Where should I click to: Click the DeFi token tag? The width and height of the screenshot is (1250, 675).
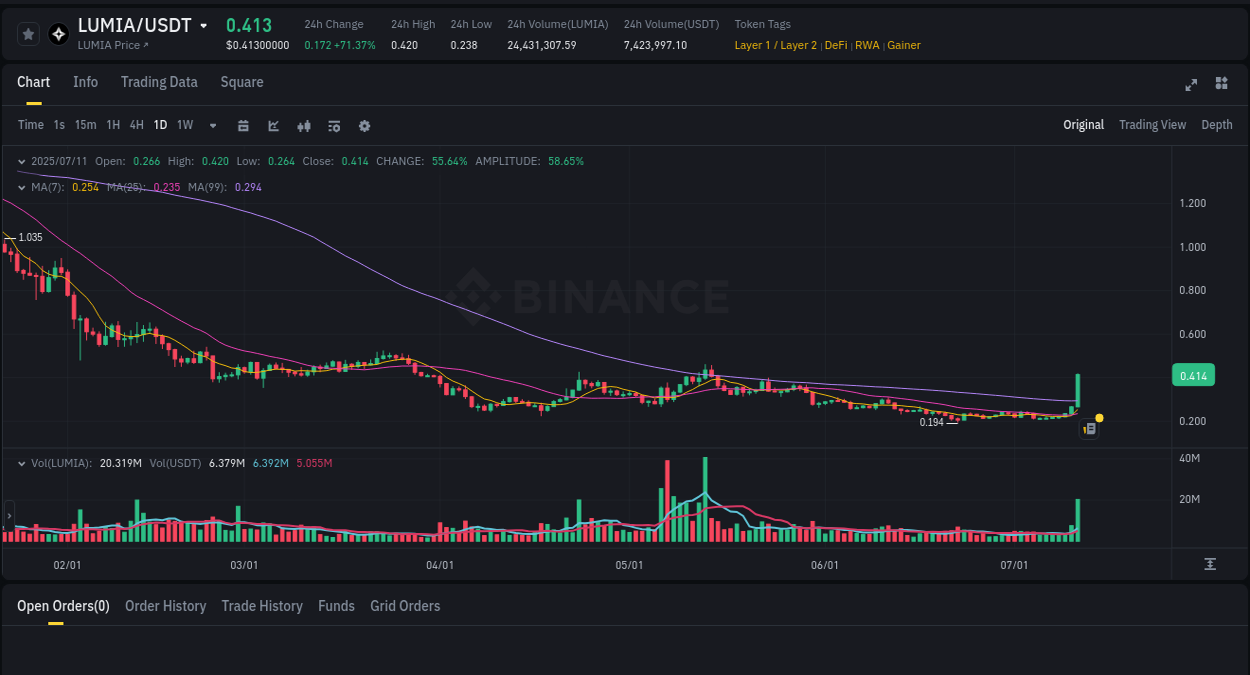click(837, 45)
